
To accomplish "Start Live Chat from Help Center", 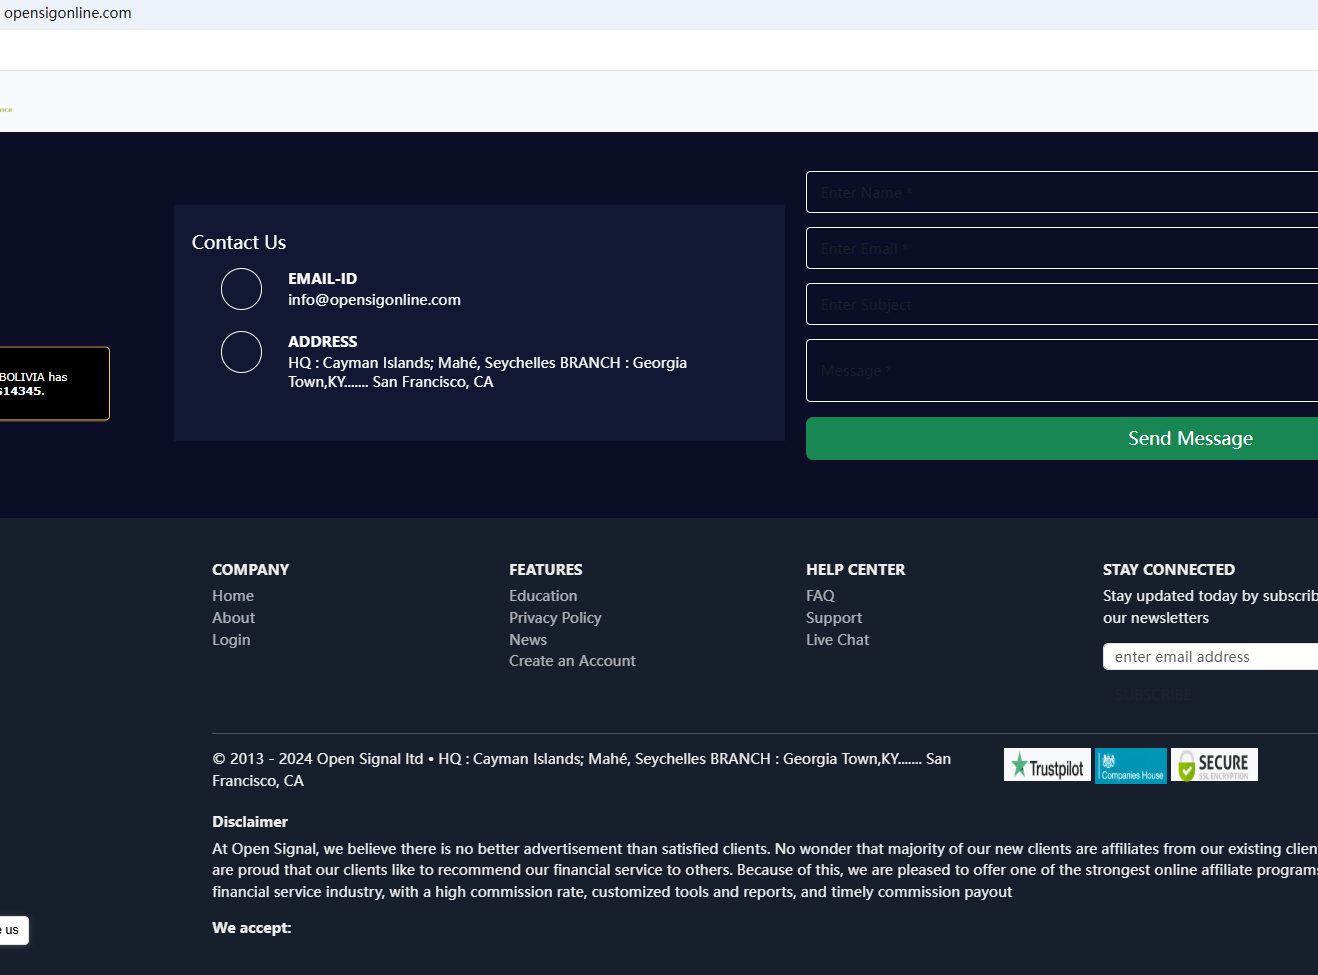I will click(x=837, y=640).
